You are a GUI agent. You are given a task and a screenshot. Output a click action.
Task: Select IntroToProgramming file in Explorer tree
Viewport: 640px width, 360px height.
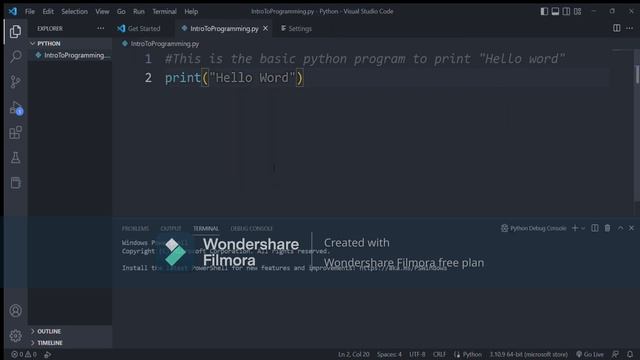(x=70, y=55)
